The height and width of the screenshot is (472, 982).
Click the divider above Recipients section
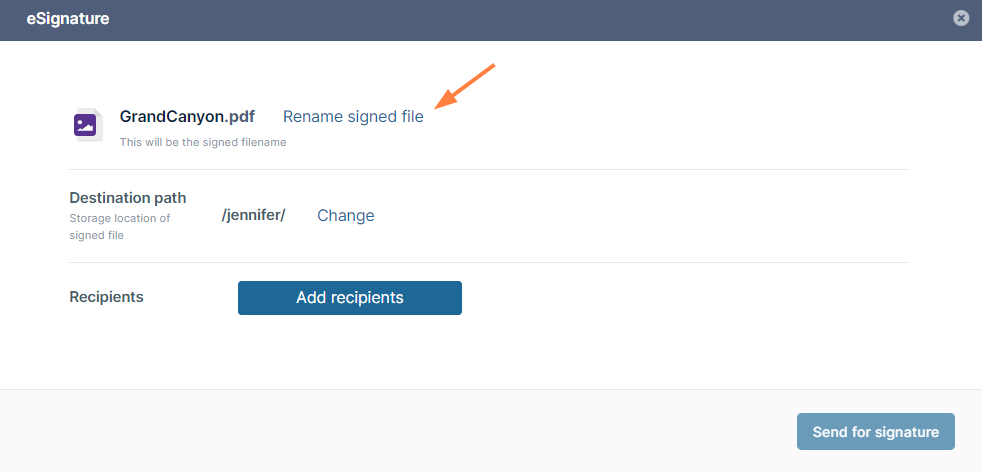pyautogui.click(x=488, y=262)
